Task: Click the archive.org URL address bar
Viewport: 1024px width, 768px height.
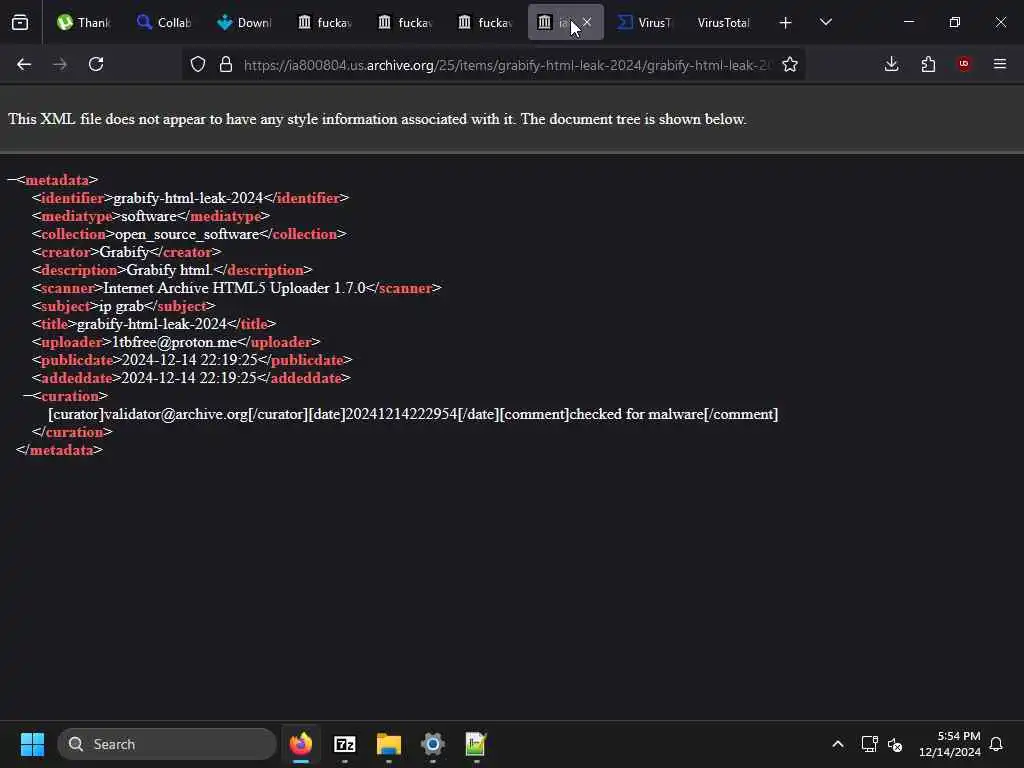Action: [507, 65]
